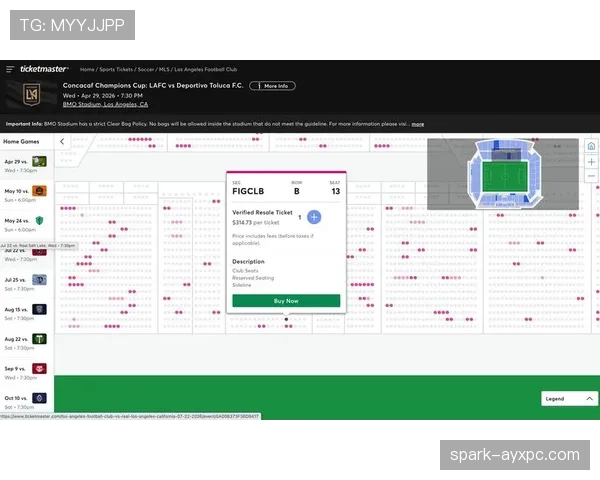600x480 pixels.
Task: Click the Aug 15 opponent team logo
Action: pyautogui.click(x=39, y=309)
